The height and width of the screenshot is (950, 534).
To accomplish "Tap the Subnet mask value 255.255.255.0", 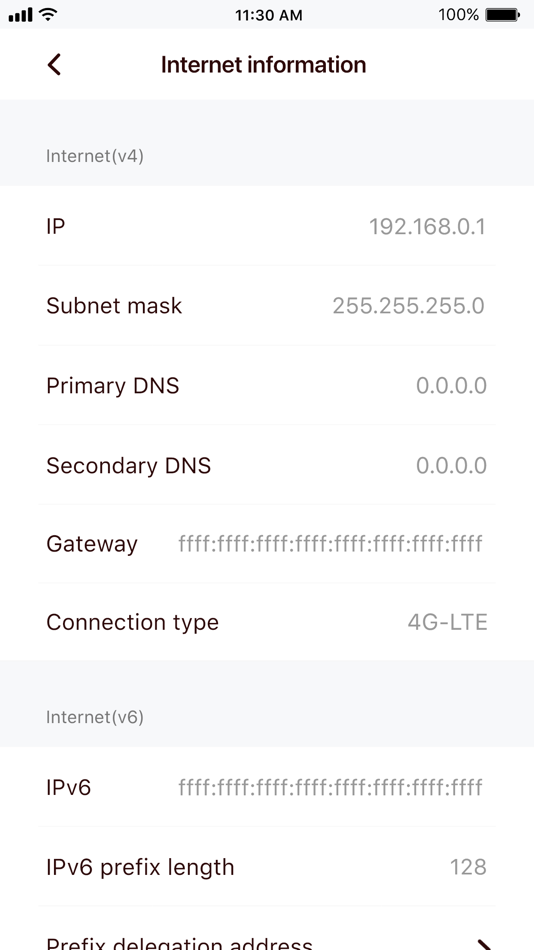I will click(x=409, y=306).
